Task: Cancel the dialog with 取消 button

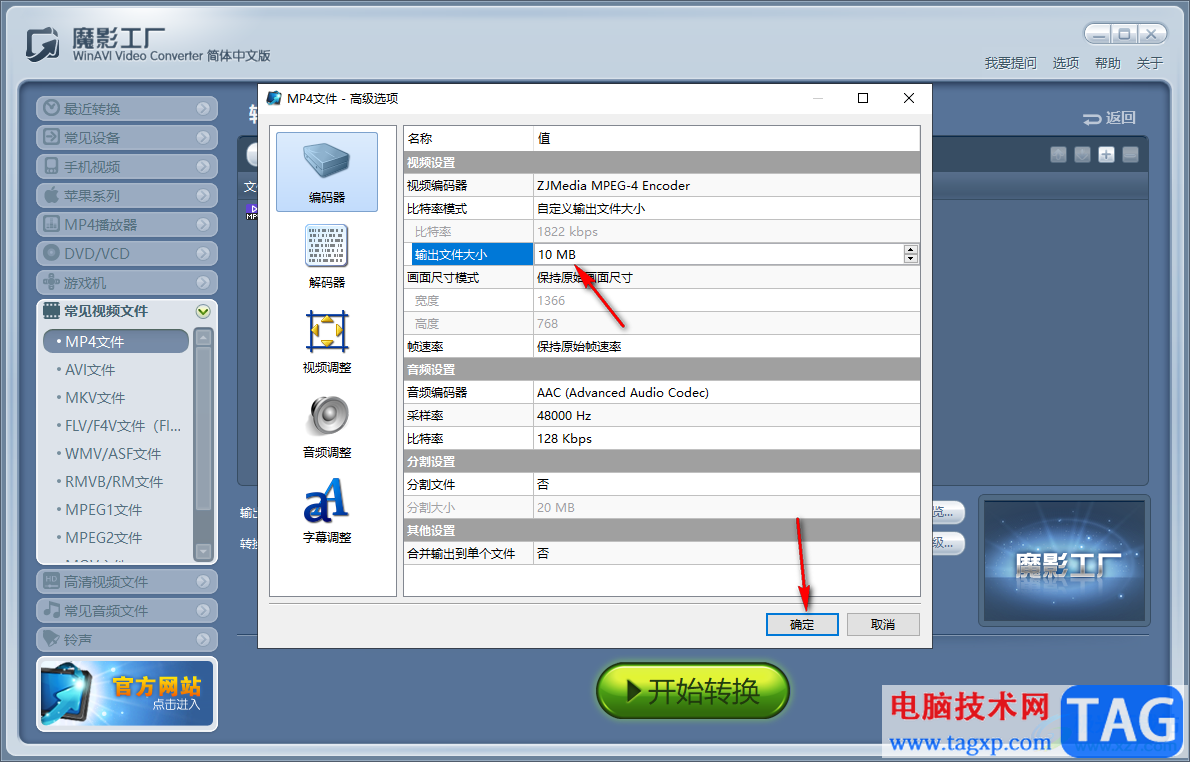Action: [883, 625]
